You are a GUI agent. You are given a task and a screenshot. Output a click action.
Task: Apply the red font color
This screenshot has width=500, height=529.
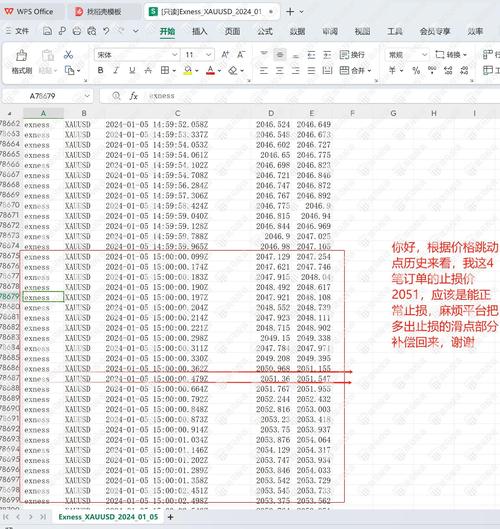(x=210, y=71)
